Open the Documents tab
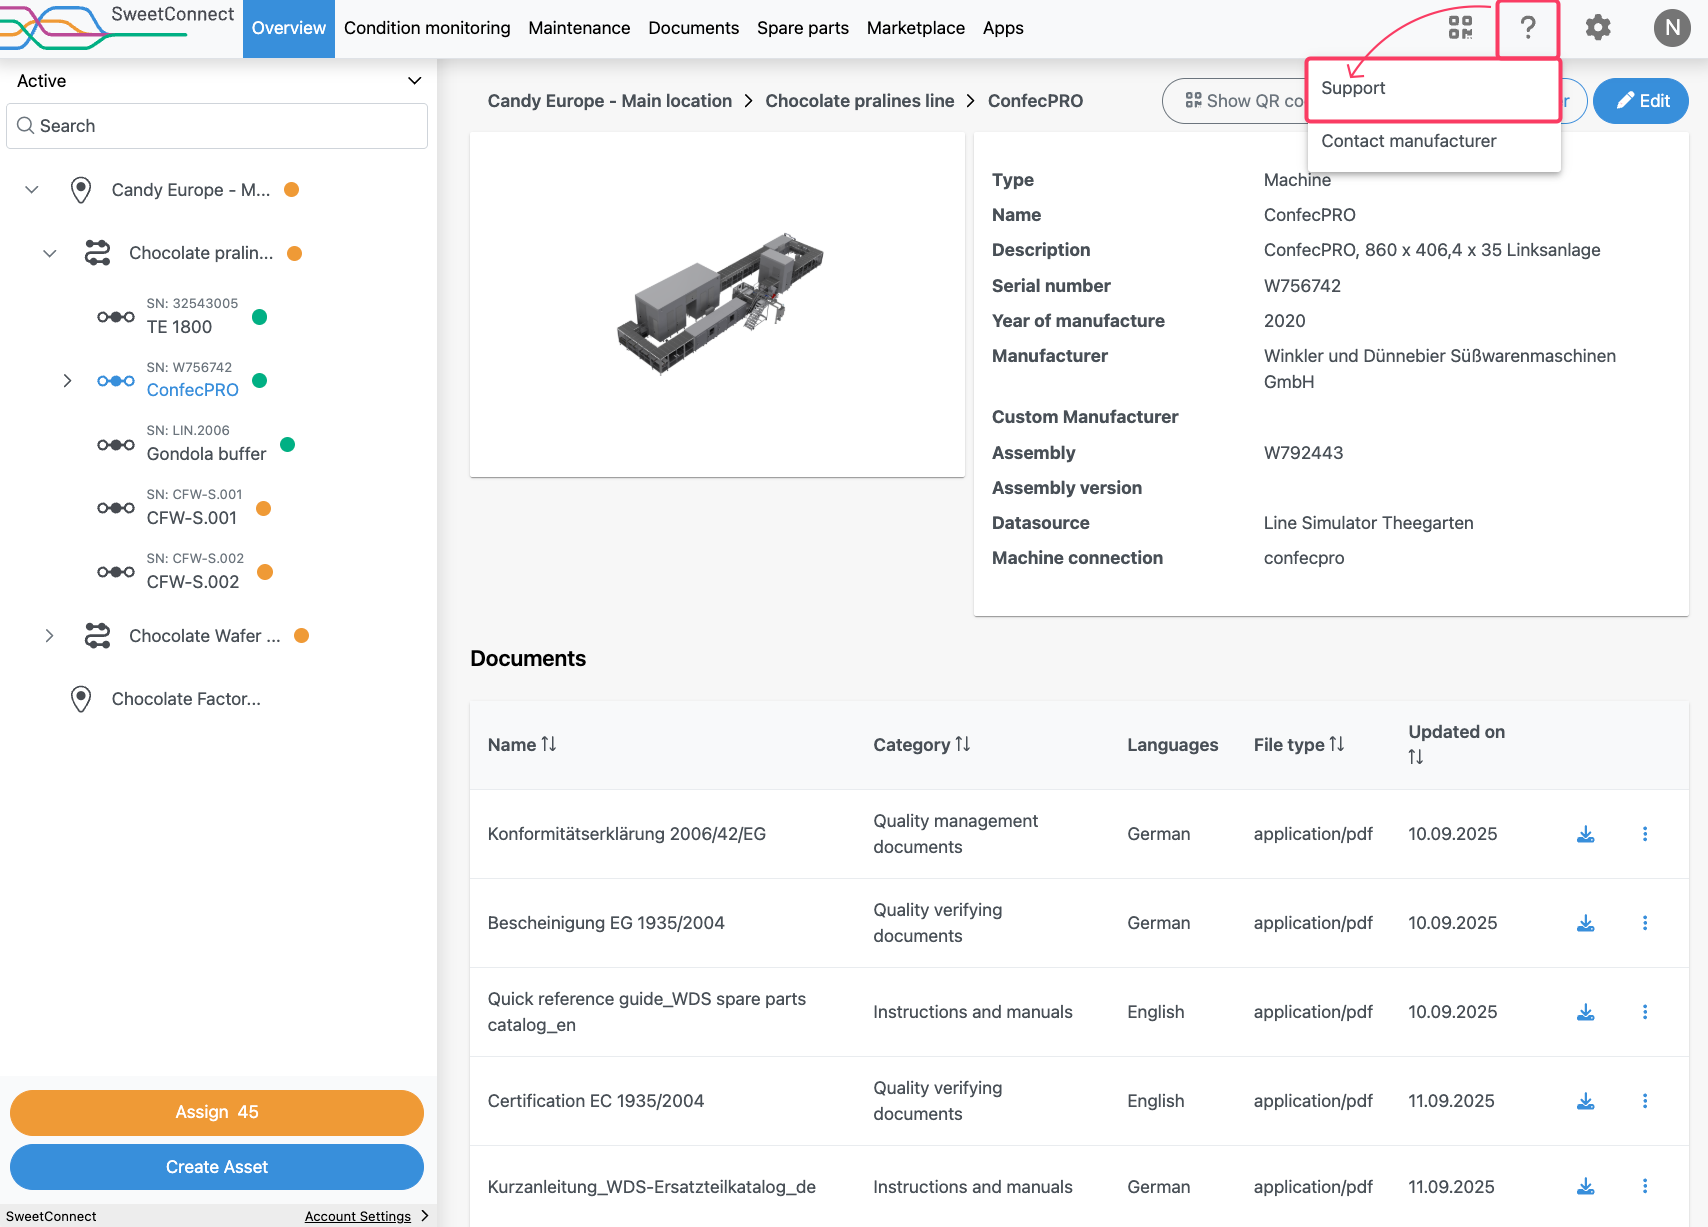The height and width of the screenshot is (1227, 1708). (x=694, y=28)
